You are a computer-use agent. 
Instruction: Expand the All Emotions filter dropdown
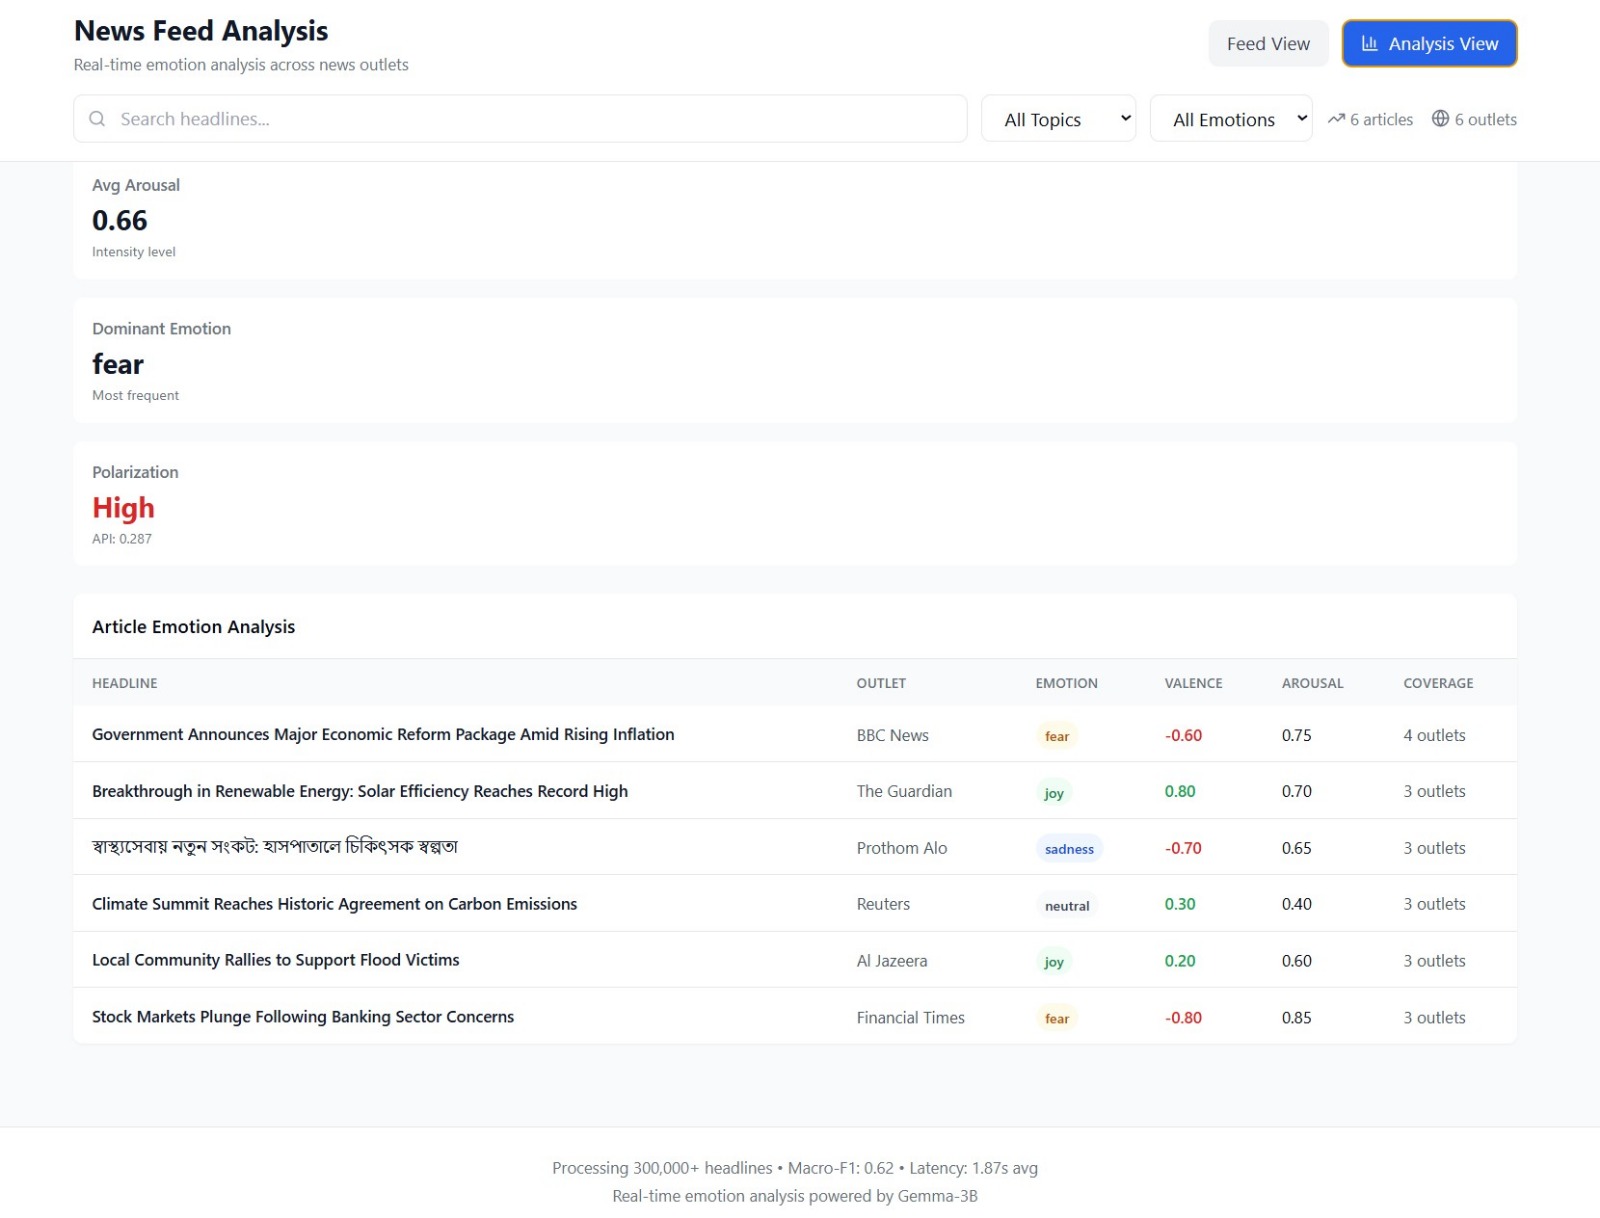(1230, 119)
